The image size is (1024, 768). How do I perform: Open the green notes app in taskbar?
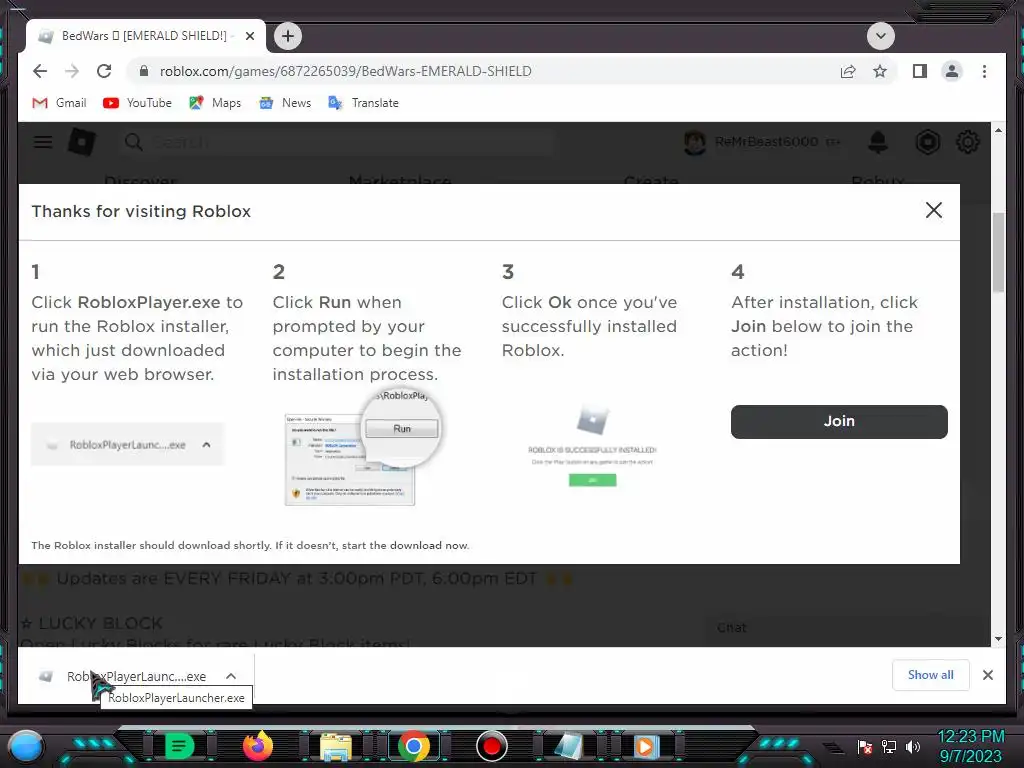pos(180,746)
